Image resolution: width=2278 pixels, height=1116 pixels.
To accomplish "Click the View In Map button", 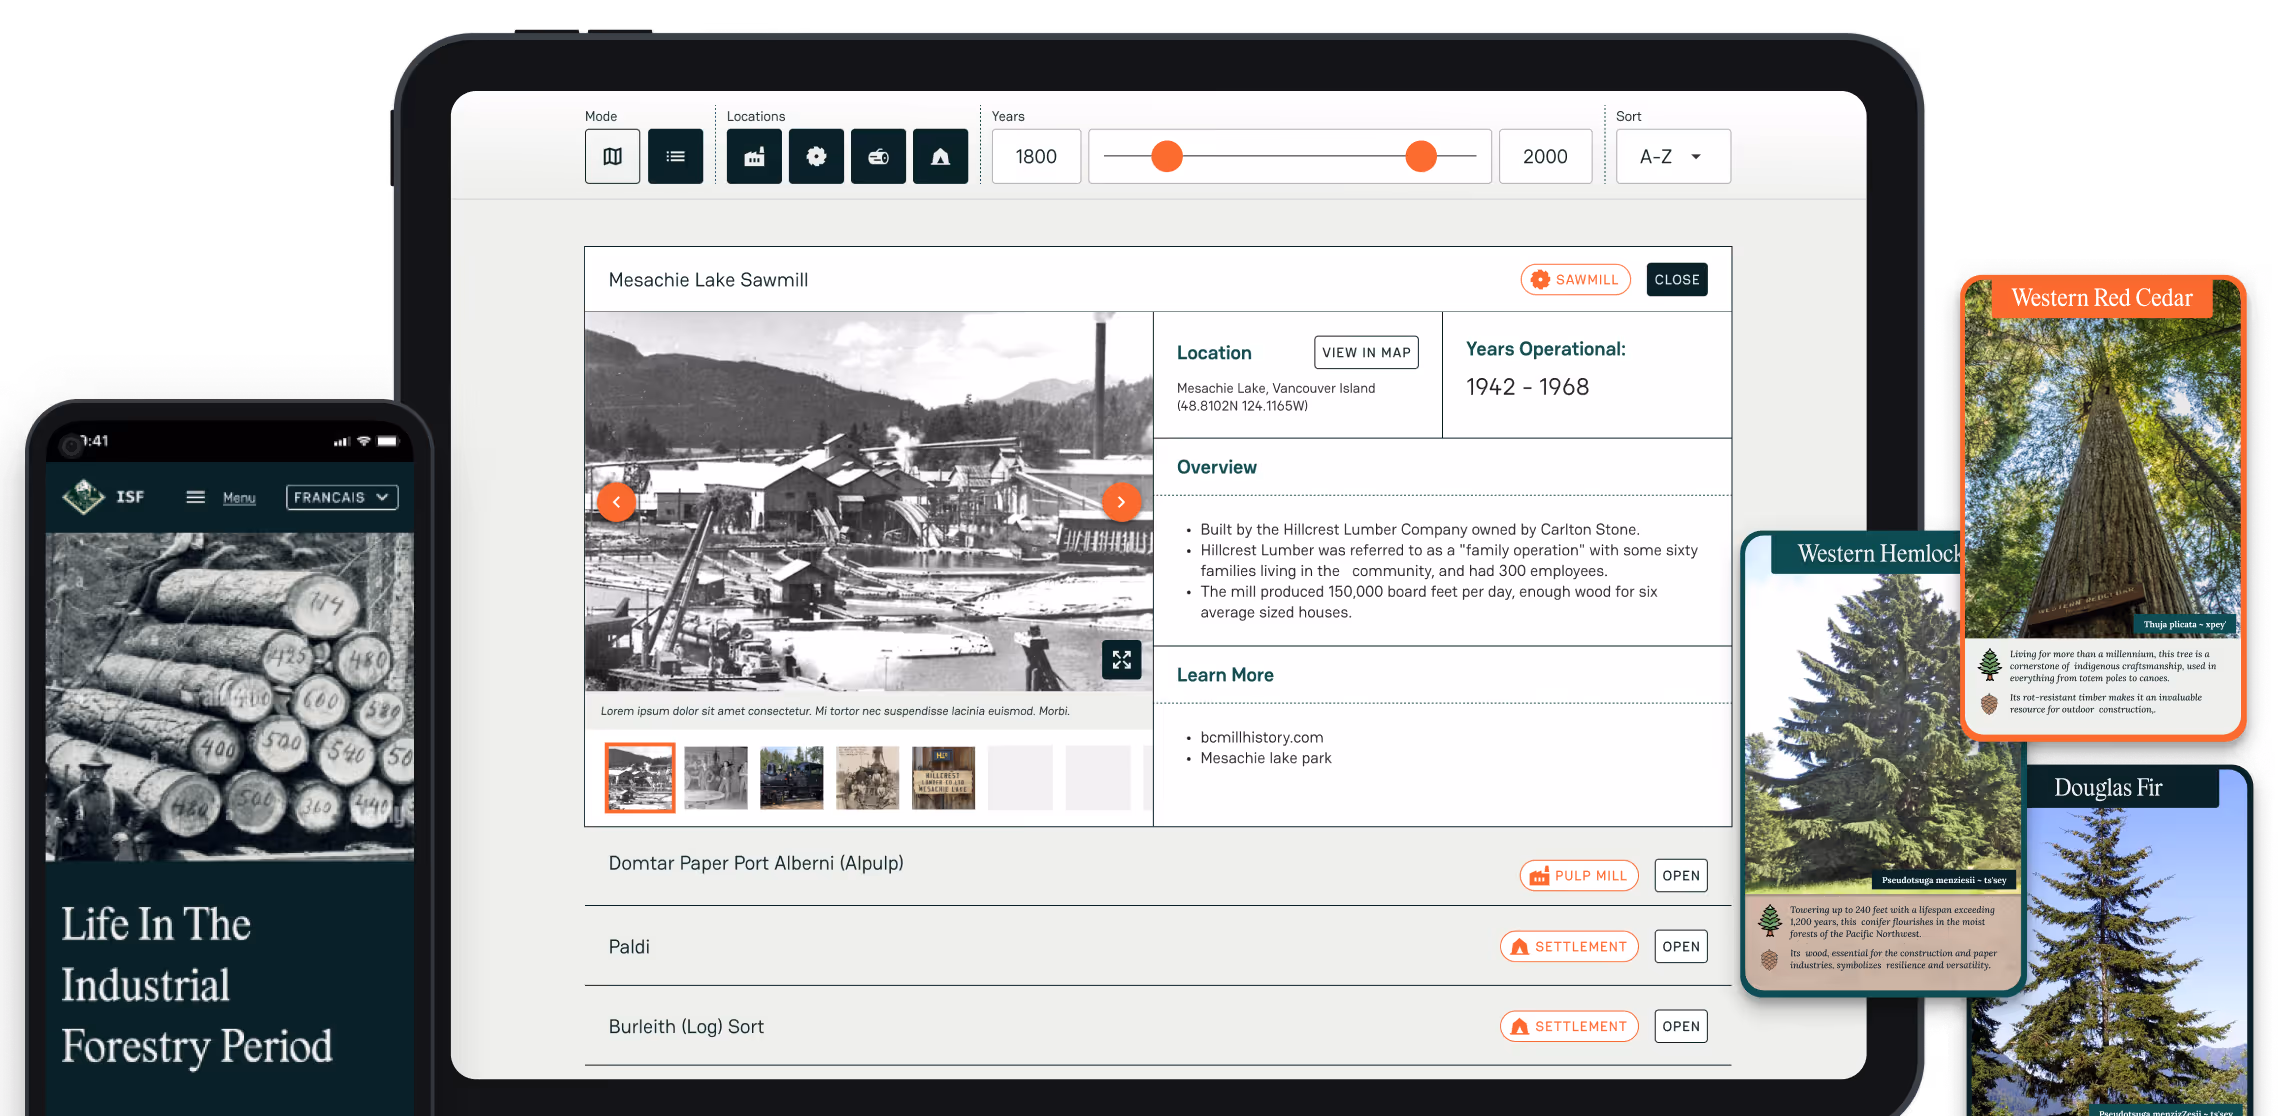I will 1365,352.
